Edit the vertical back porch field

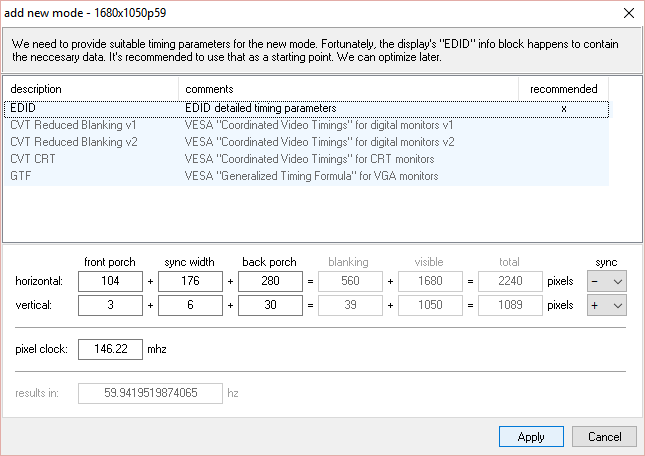(x=270, y=305)
